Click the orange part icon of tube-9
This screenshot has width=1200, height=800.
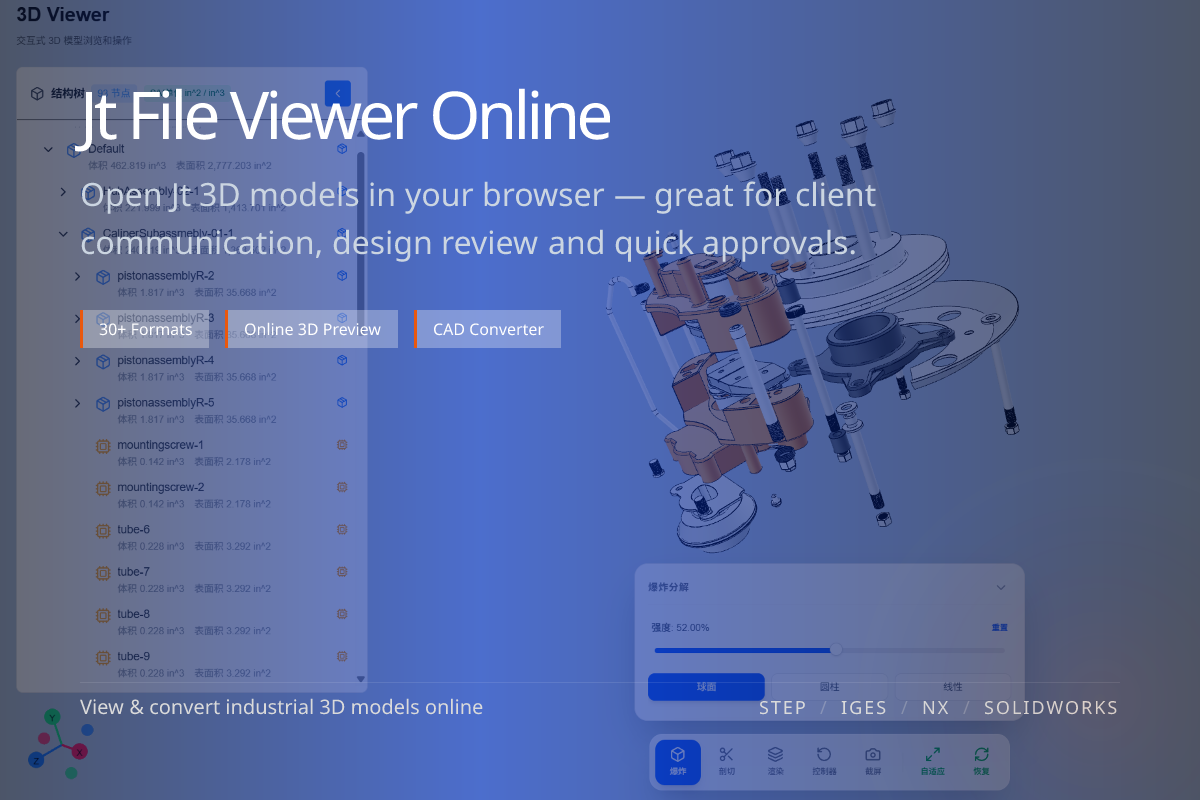102,657
